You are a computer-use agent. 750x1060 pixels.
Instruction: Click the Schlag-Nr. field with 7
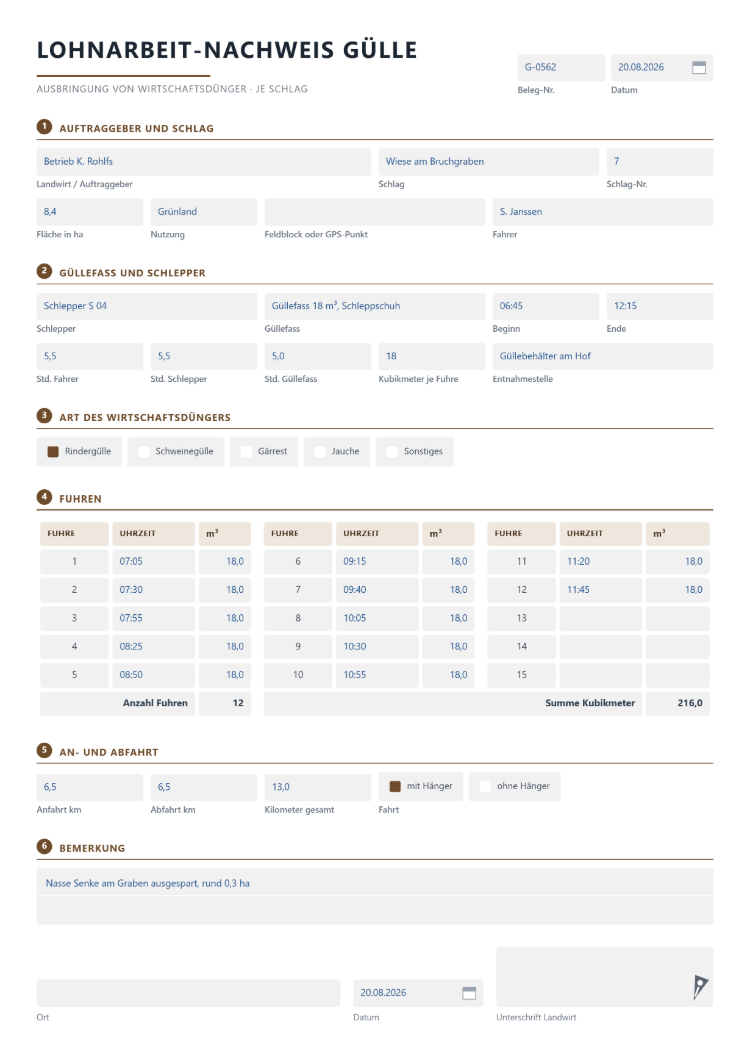point(659,162)
